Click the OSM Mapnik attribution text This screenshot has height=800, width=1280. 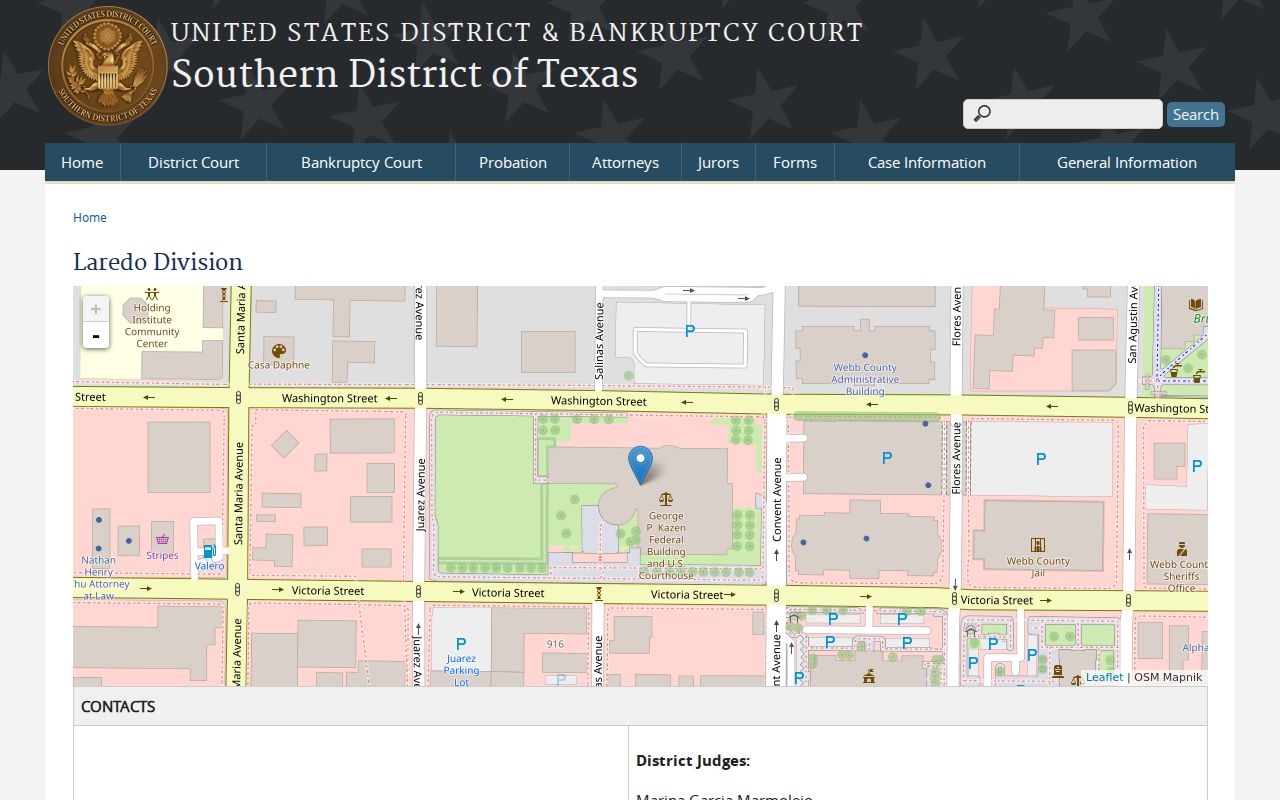pos(1168,677)
